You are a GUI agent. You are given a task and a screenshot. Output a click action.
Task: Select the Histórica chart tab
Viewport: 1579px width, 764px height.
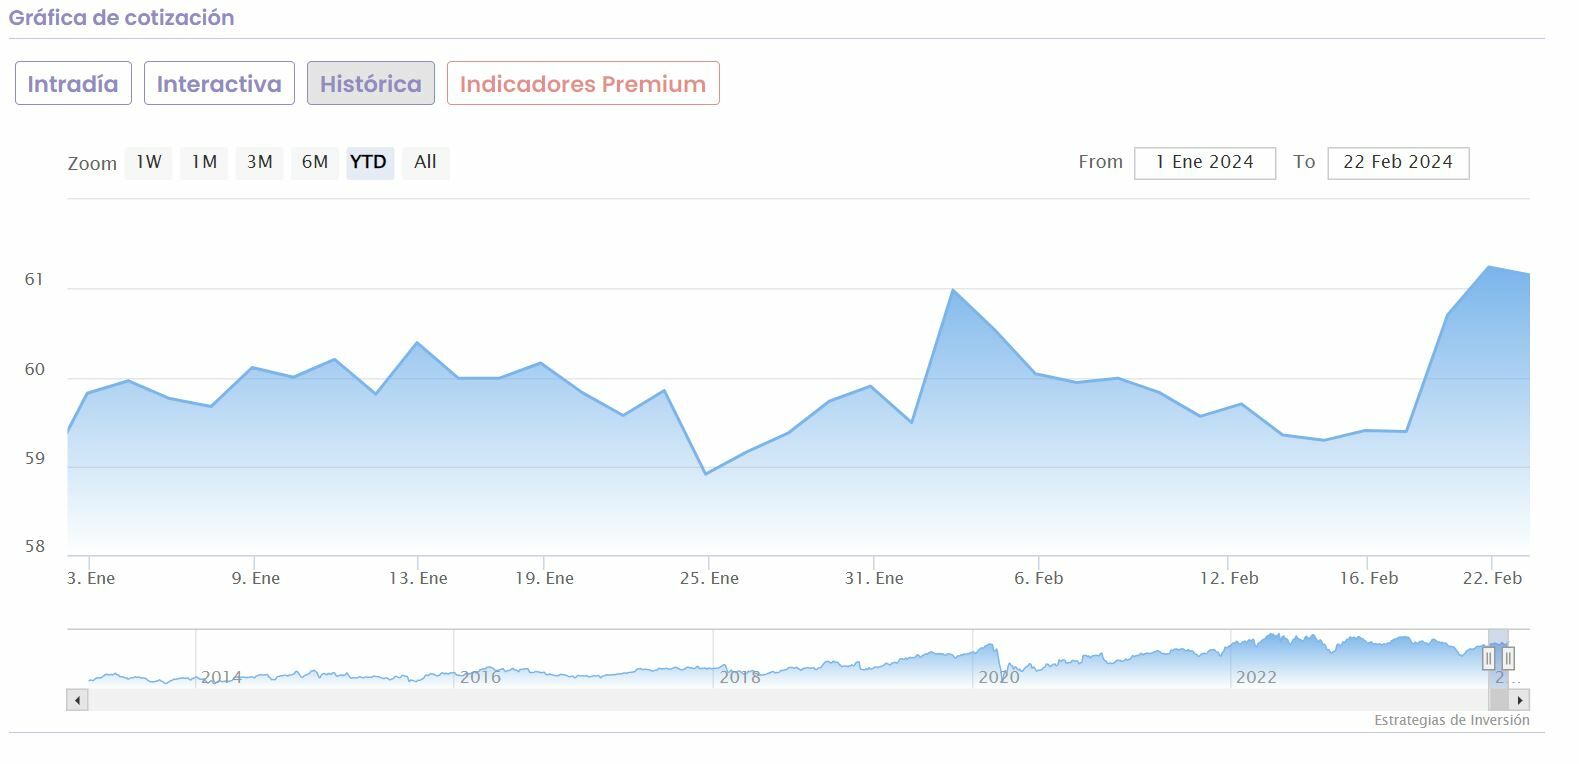point(371,84)
